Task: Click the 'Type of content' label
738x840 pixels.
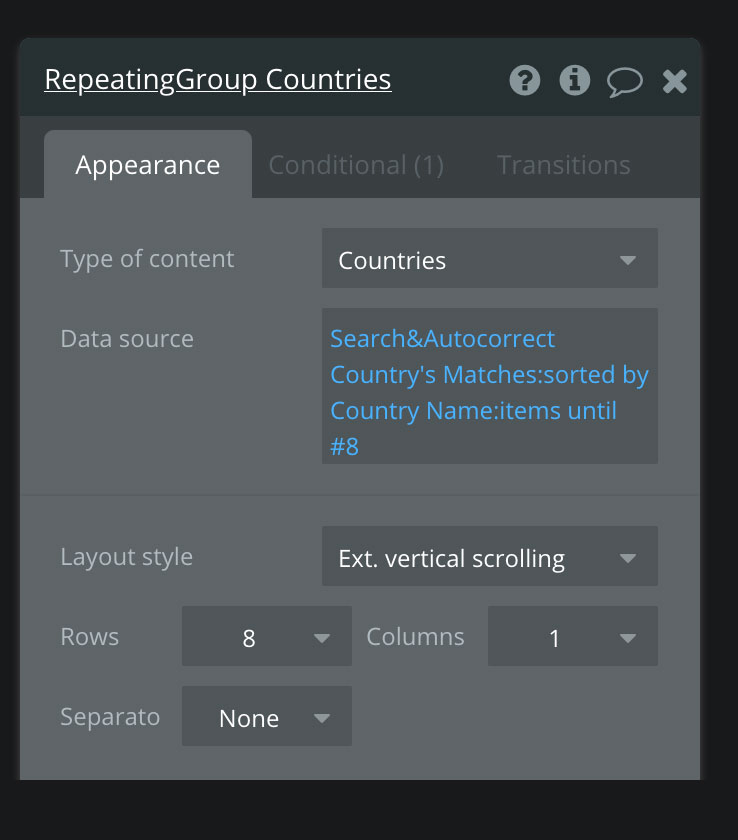Action: tap(147, 259)
